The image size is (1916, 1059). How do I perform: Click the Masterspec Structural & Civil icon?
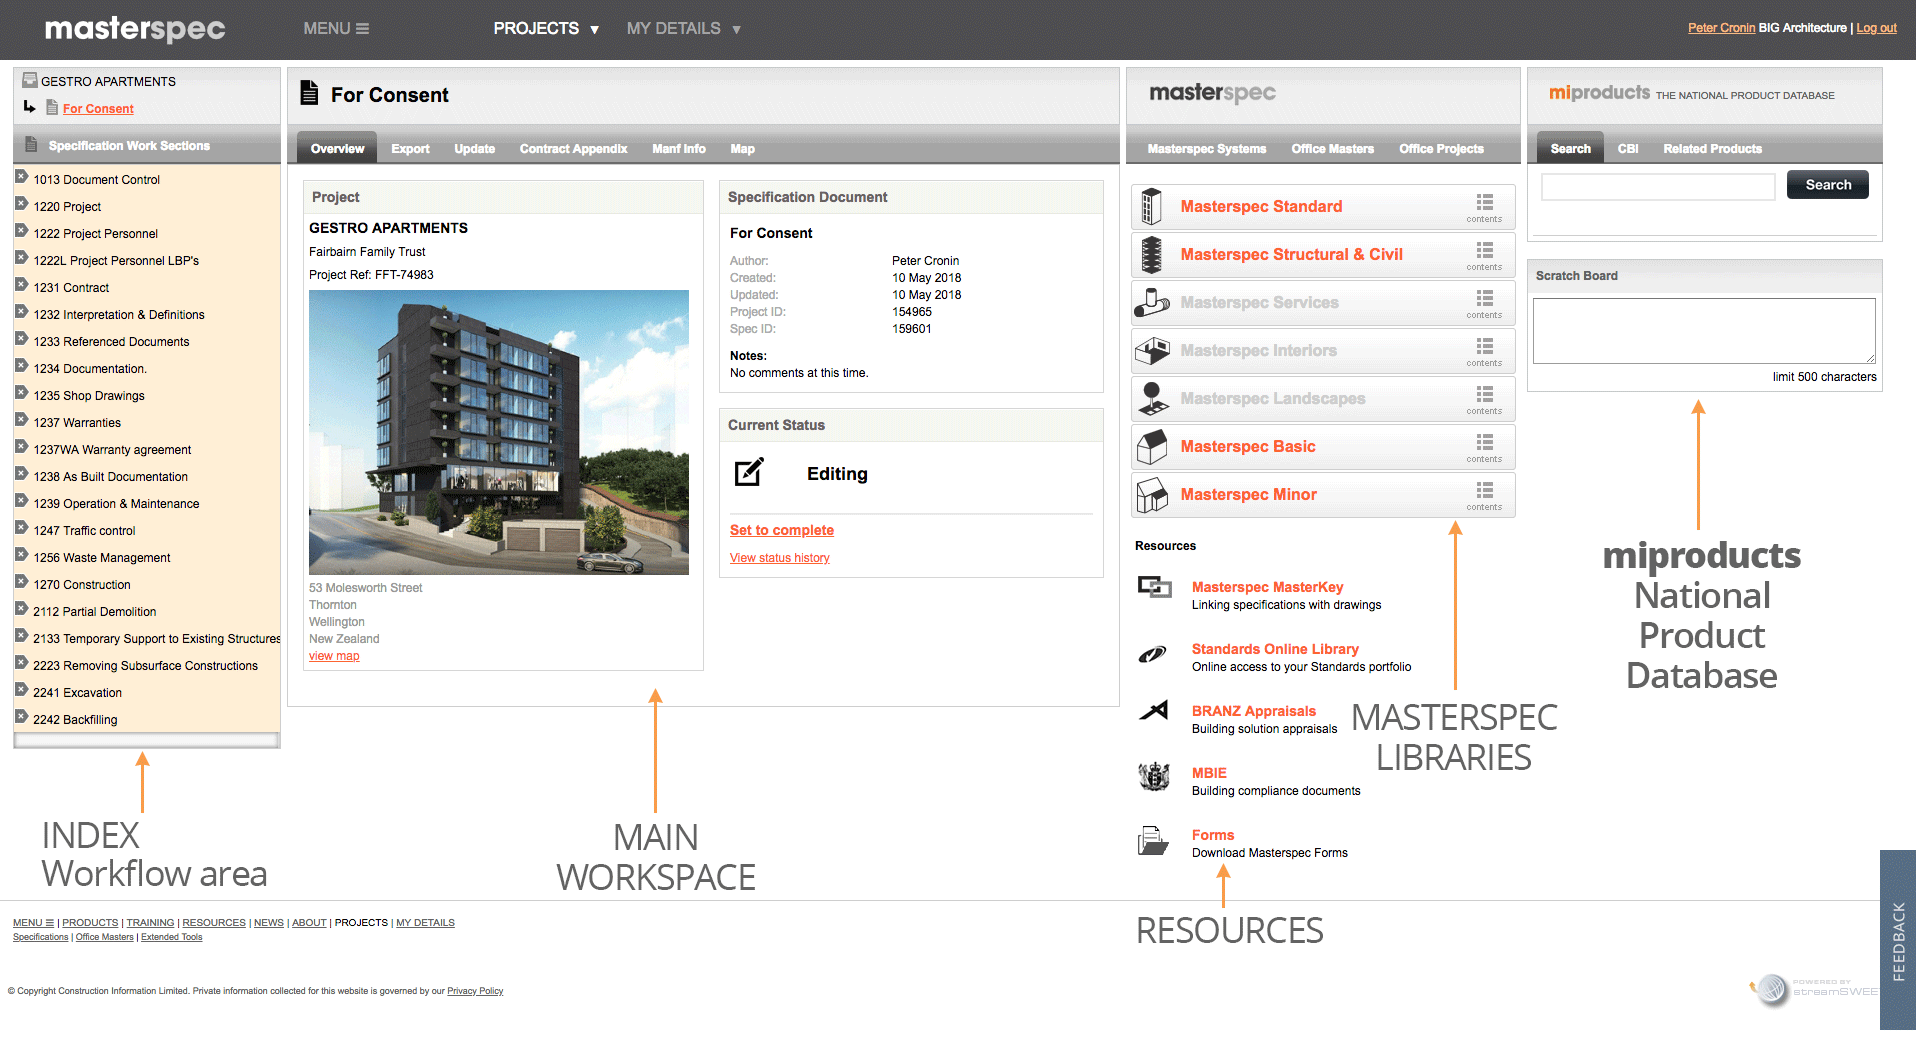click(1152, 255)
